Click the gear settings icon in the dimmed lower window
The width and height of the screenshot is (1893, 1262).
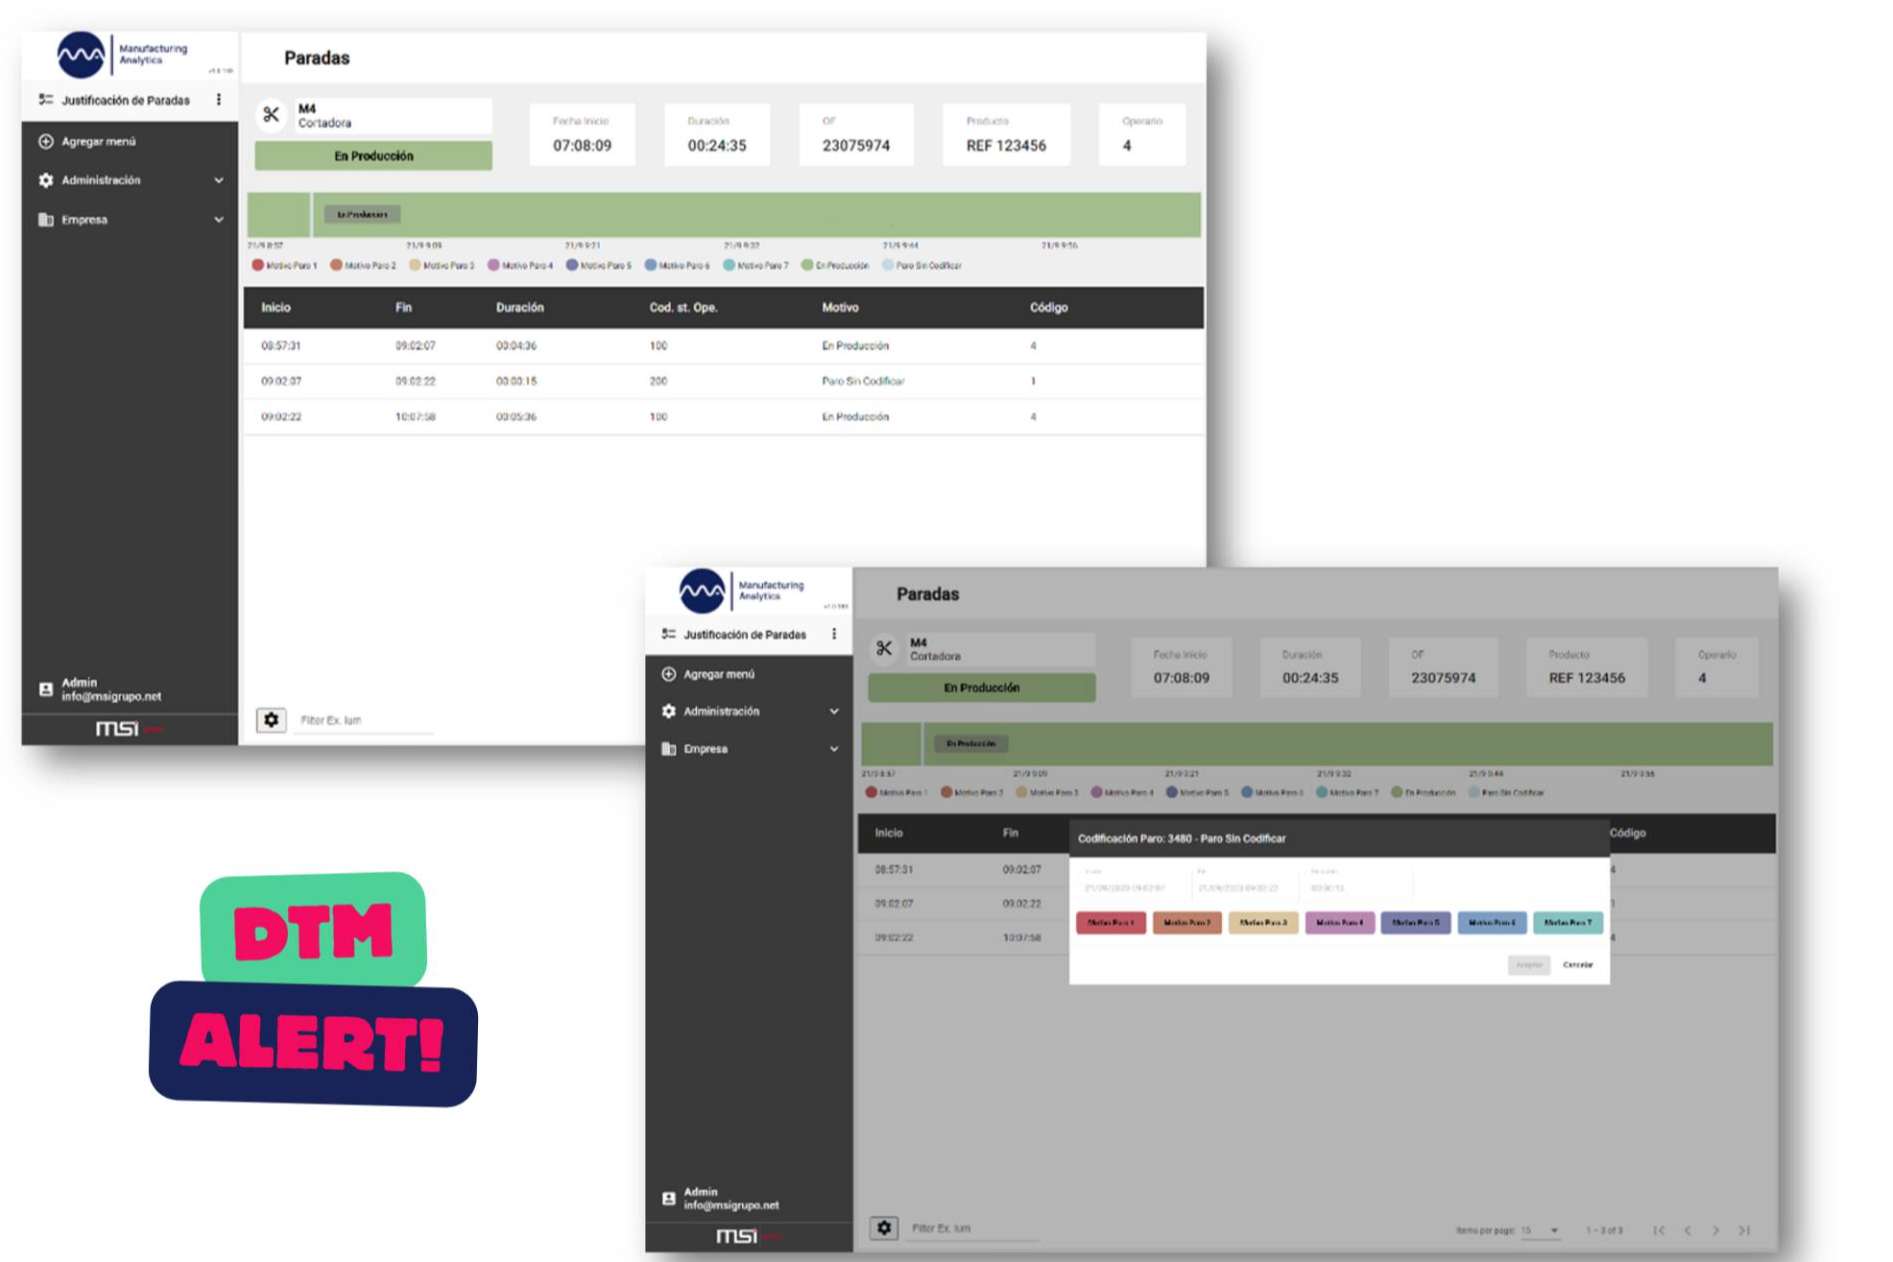pos(884,1228)
